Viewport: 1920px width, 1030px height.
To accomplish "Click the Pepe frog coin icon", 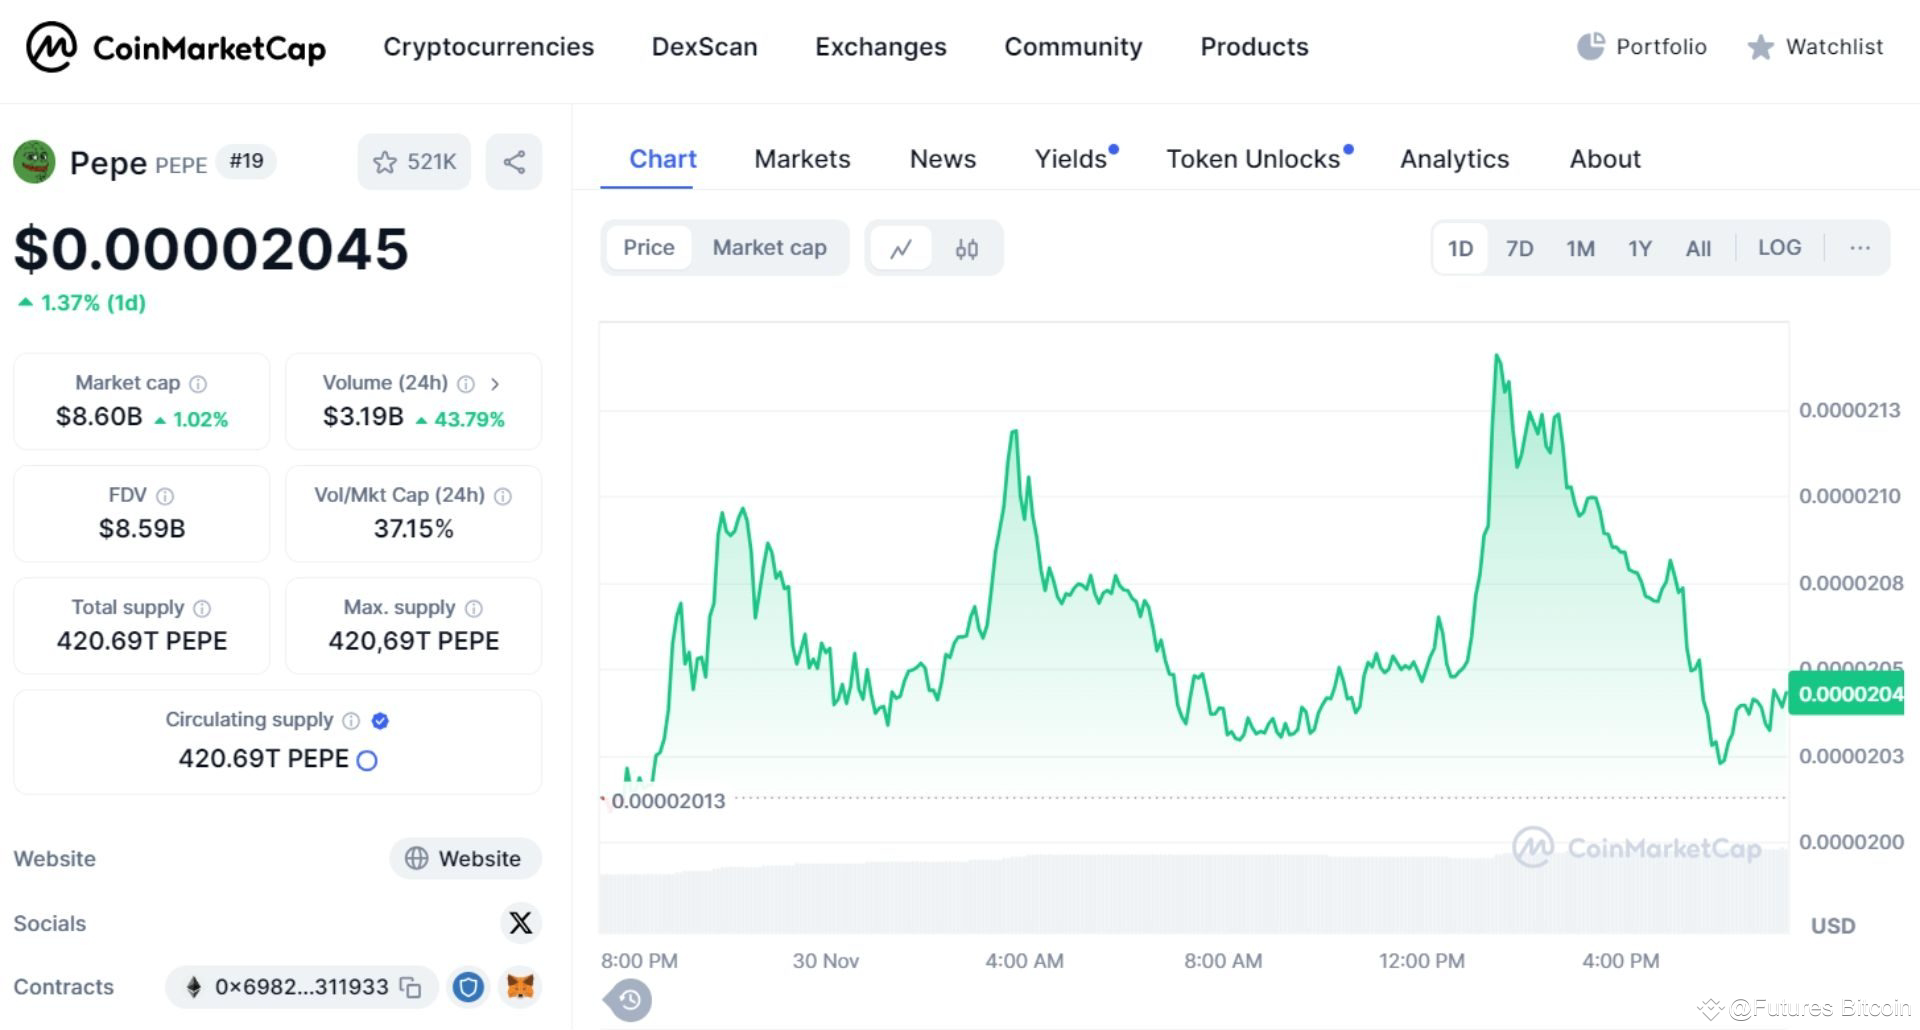I will (x=34, y=161).
